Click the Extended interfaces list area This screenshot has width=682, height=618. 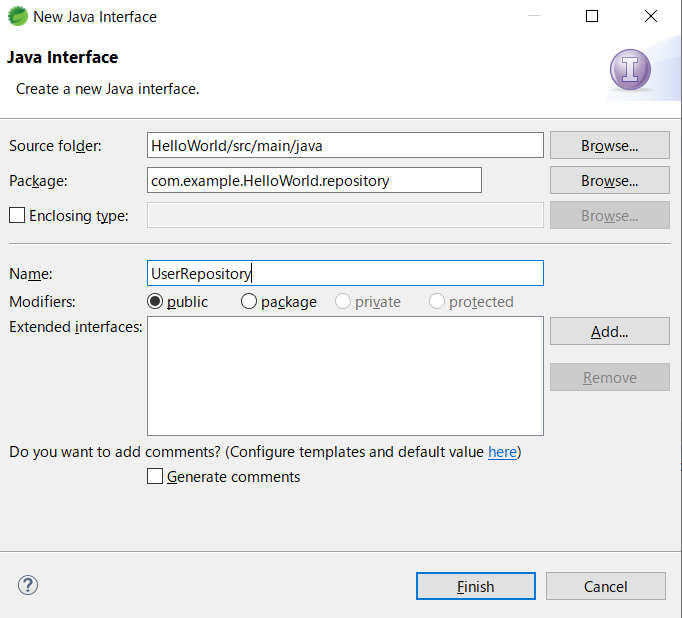(x=345, y=376)
